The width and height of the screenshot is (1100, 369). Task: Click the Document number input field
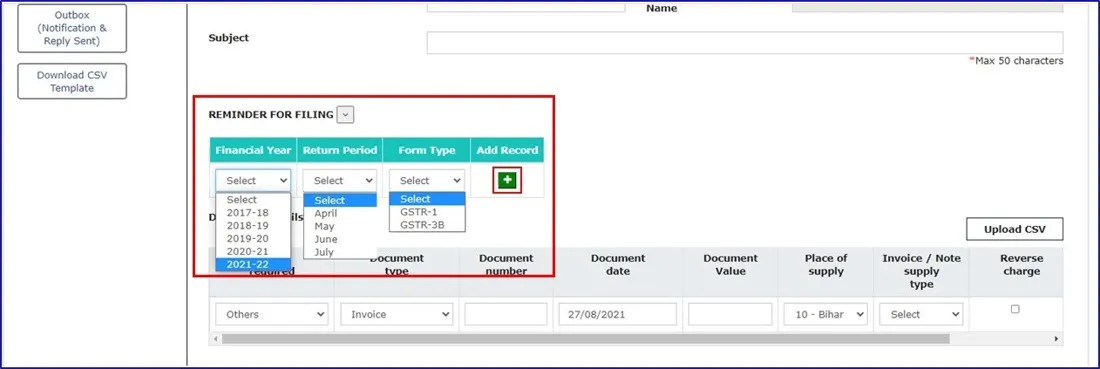point(506,314)
